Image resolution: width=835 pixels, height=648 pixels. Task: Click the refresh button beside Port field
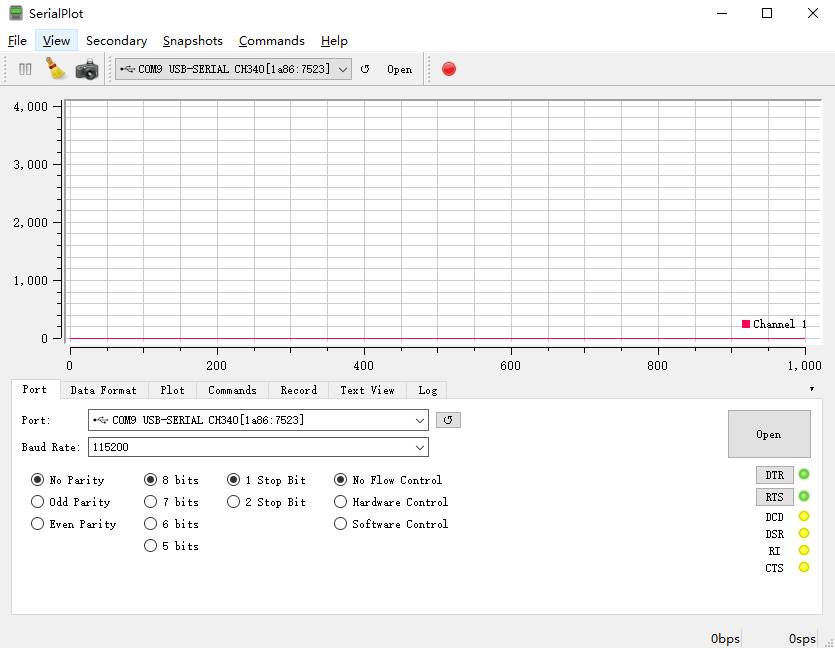point(448,420)
